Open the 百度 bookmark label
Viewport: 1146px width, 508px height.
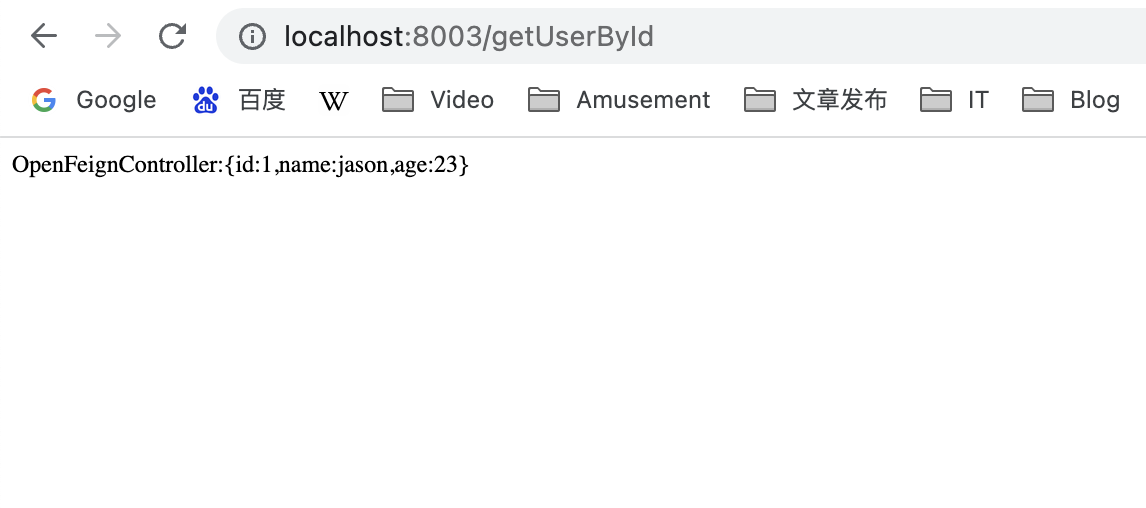point(262,99)
